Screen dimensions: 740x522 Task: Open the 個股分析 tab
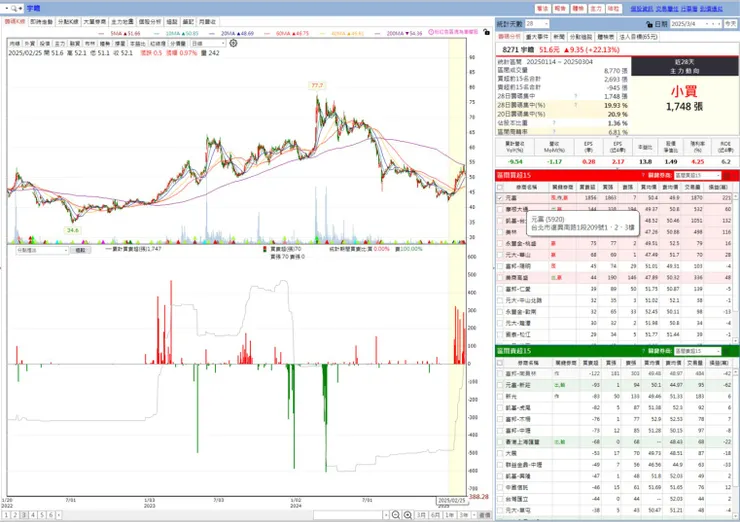[x=150, y=22]
